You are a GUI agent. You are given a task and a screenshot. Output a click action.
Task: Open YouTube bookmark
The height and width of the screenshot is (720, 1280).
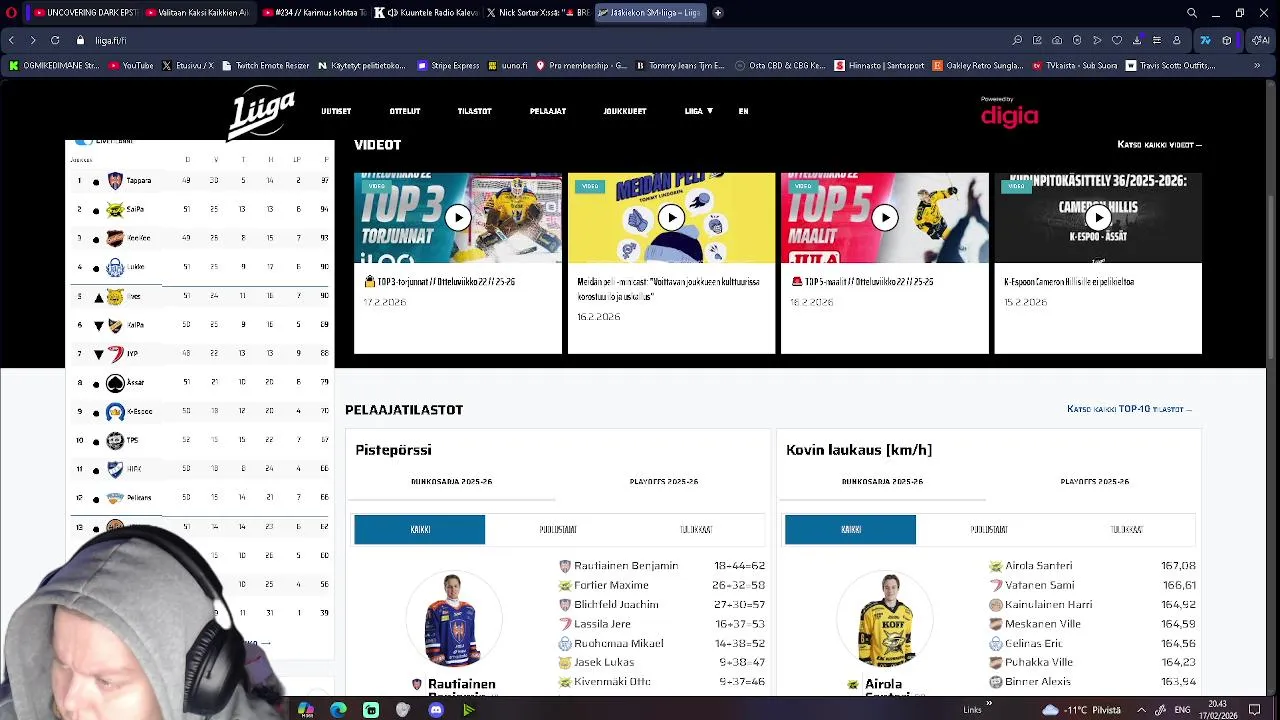[x=131, y=66]
